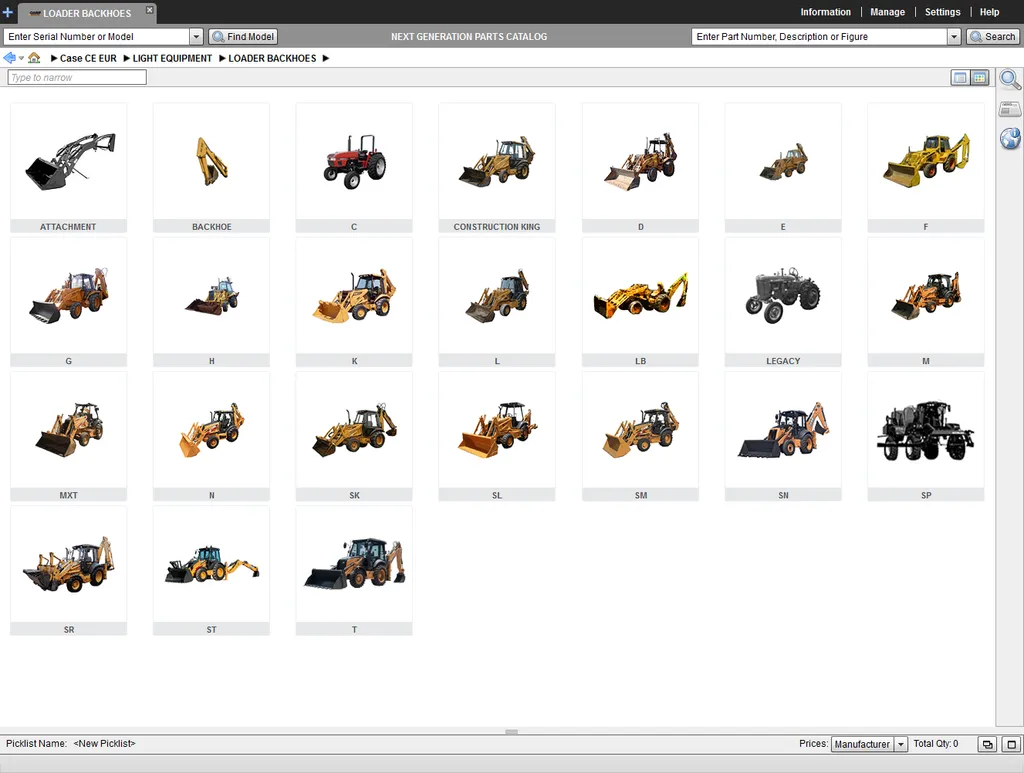This screenshot has height=773, width=1024.
Task: Open the MXT series category
Action: [x=69, y=437]
